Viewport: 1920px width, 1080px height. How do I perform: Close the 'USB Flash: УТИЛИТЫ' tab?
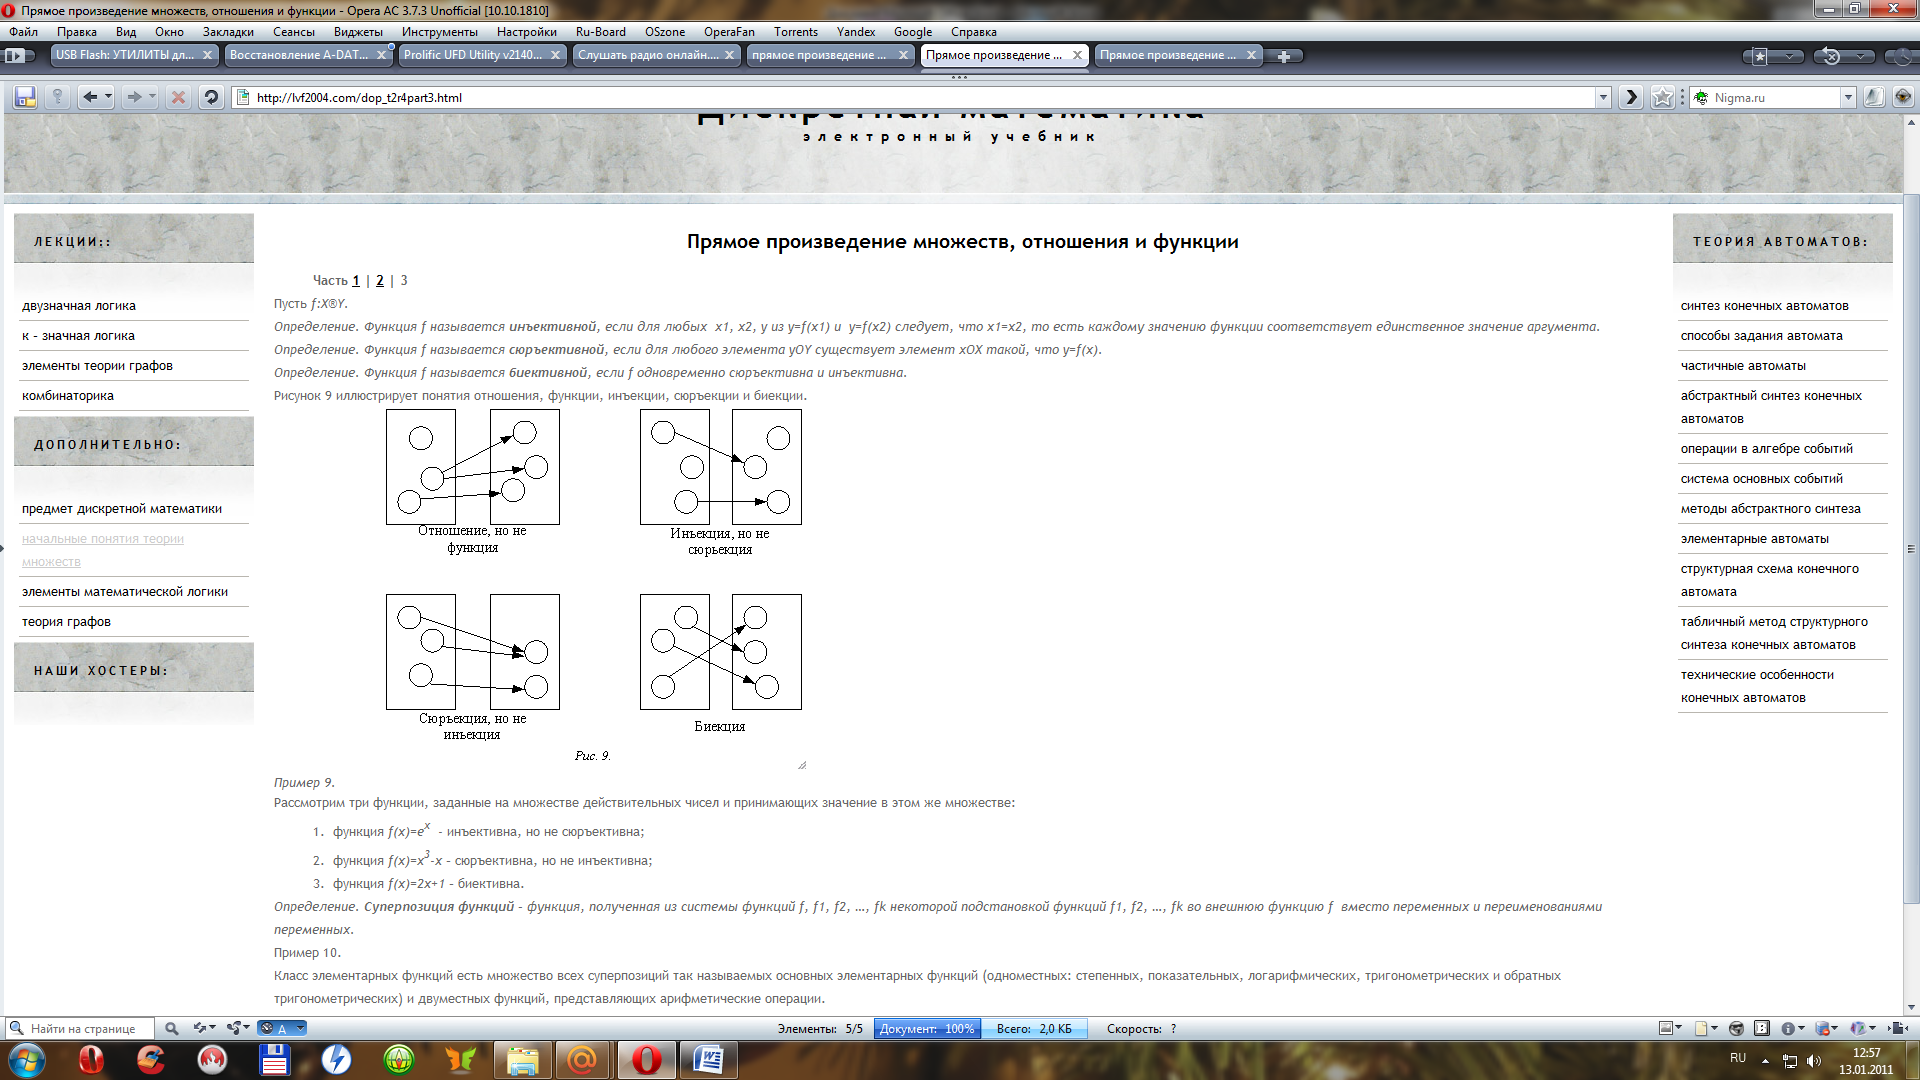pyautogui.click(x=207, y=55)
